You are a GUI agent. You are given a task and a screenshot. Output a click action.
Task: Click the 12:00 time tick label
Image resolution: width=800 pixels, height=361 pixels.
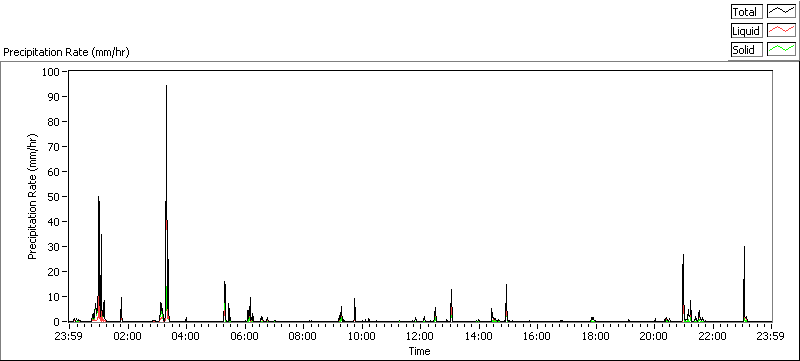click(x=420, y=336)
